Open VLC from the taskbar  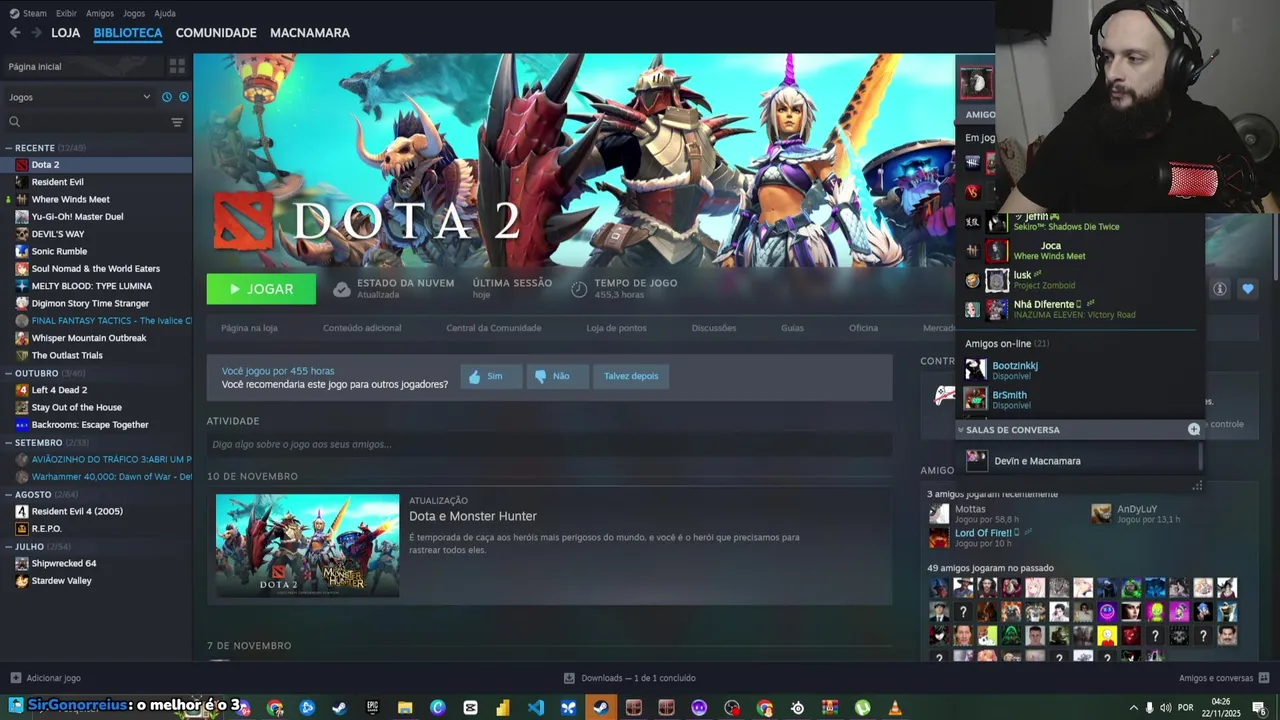[895, 708]
